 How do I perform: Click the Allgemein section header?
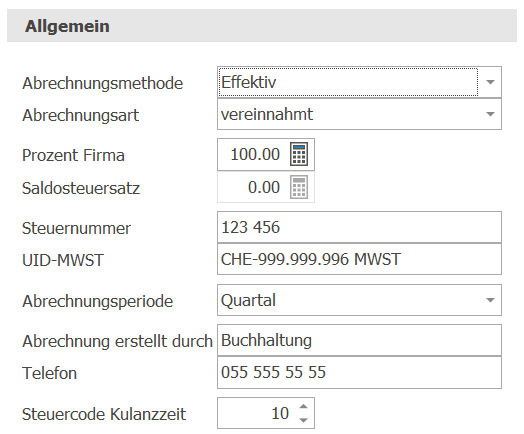[262, 26]
